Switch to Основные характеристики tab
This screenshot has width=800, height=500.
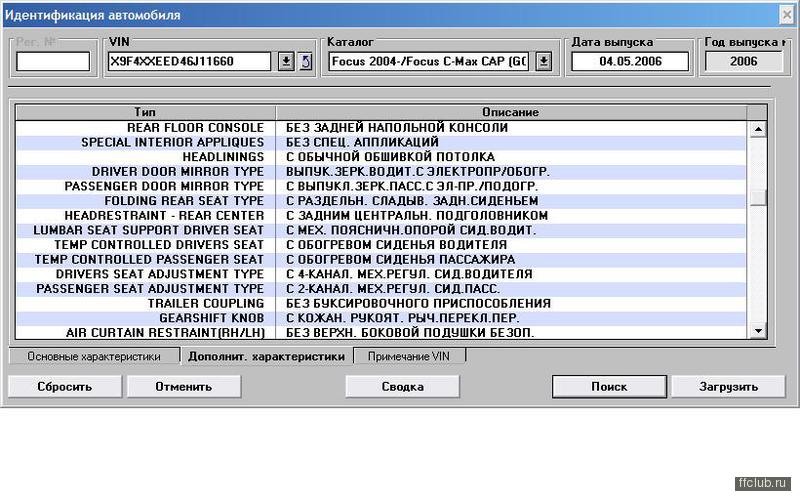[x=94, y=356]
